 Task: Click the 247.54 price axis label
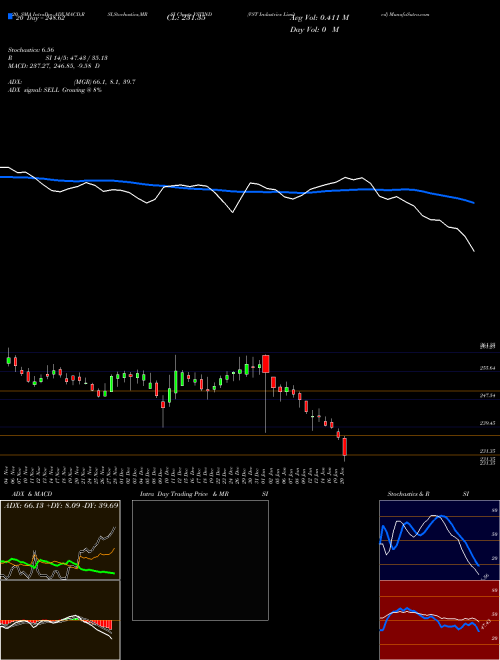tap(487, 396)
